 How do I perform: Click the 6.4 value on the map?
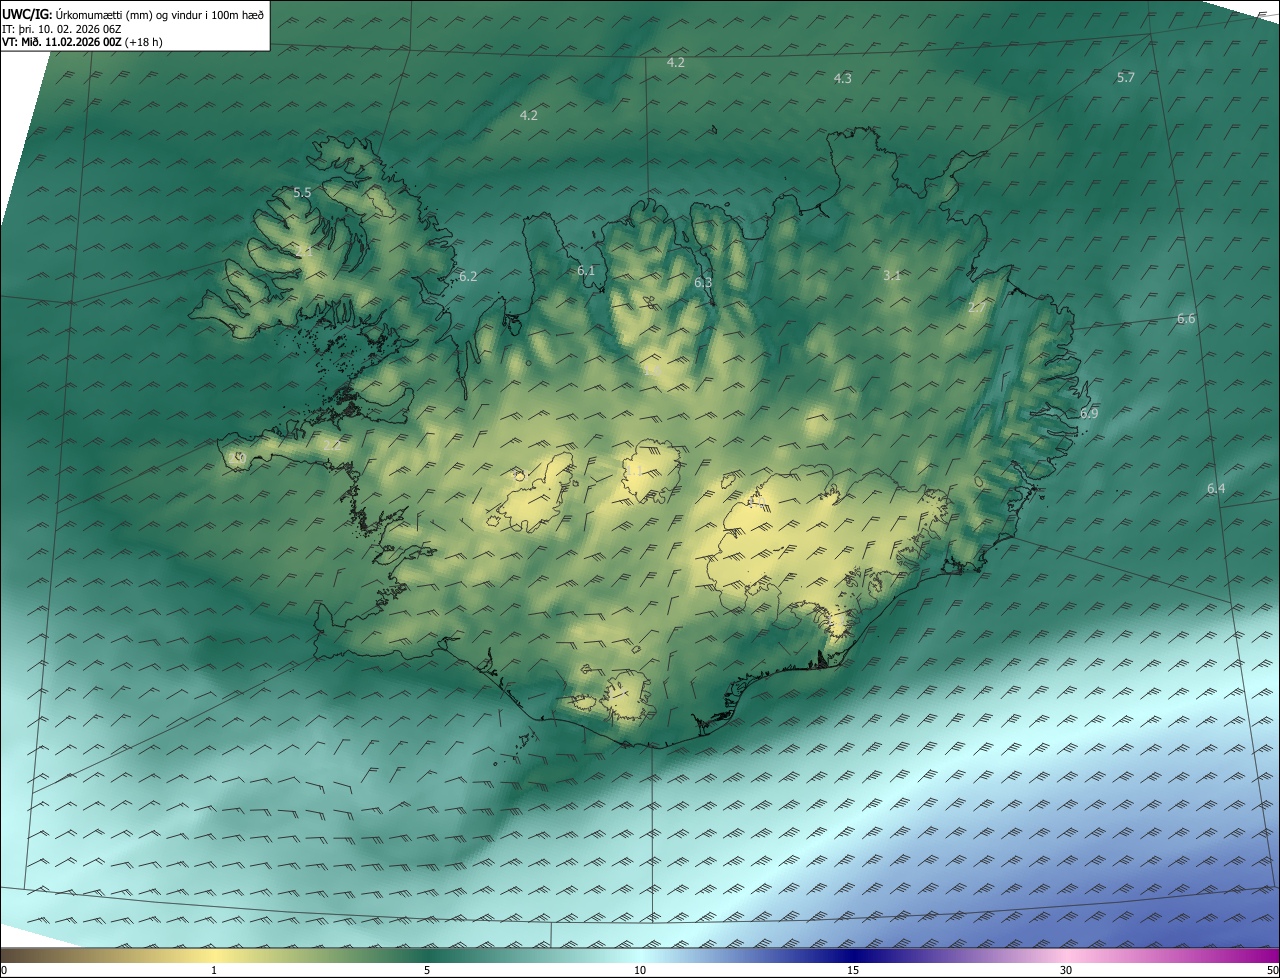click(1216, 489)
